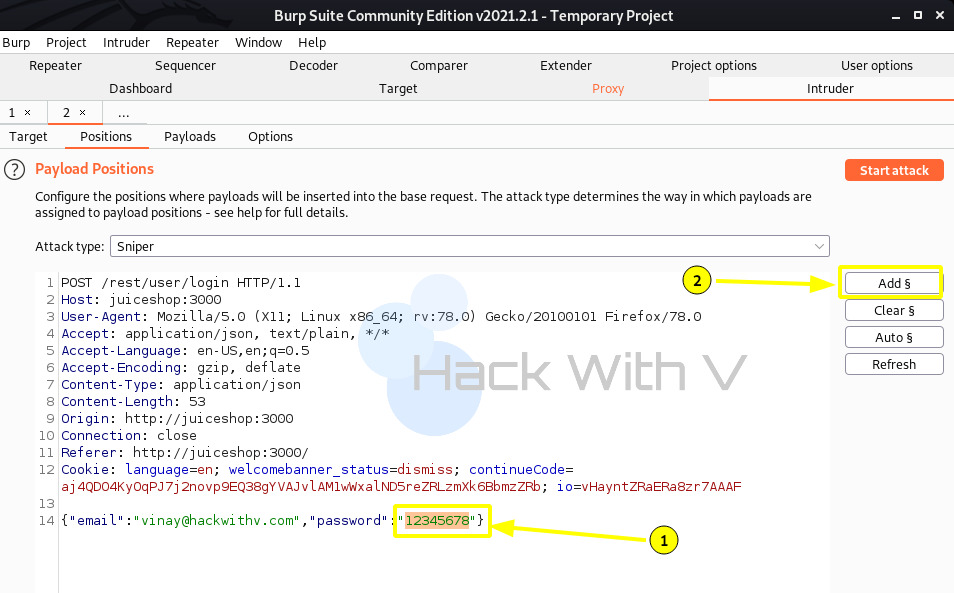Click the Payload Positions heading
The height and width of the screenshot is (593, 954).
(94, 169)
